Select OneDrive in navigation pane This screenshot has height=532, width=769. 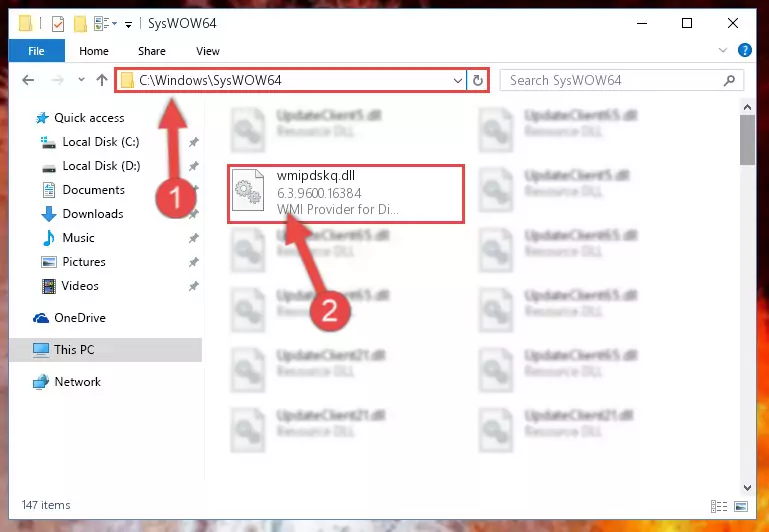click(79, 318)
